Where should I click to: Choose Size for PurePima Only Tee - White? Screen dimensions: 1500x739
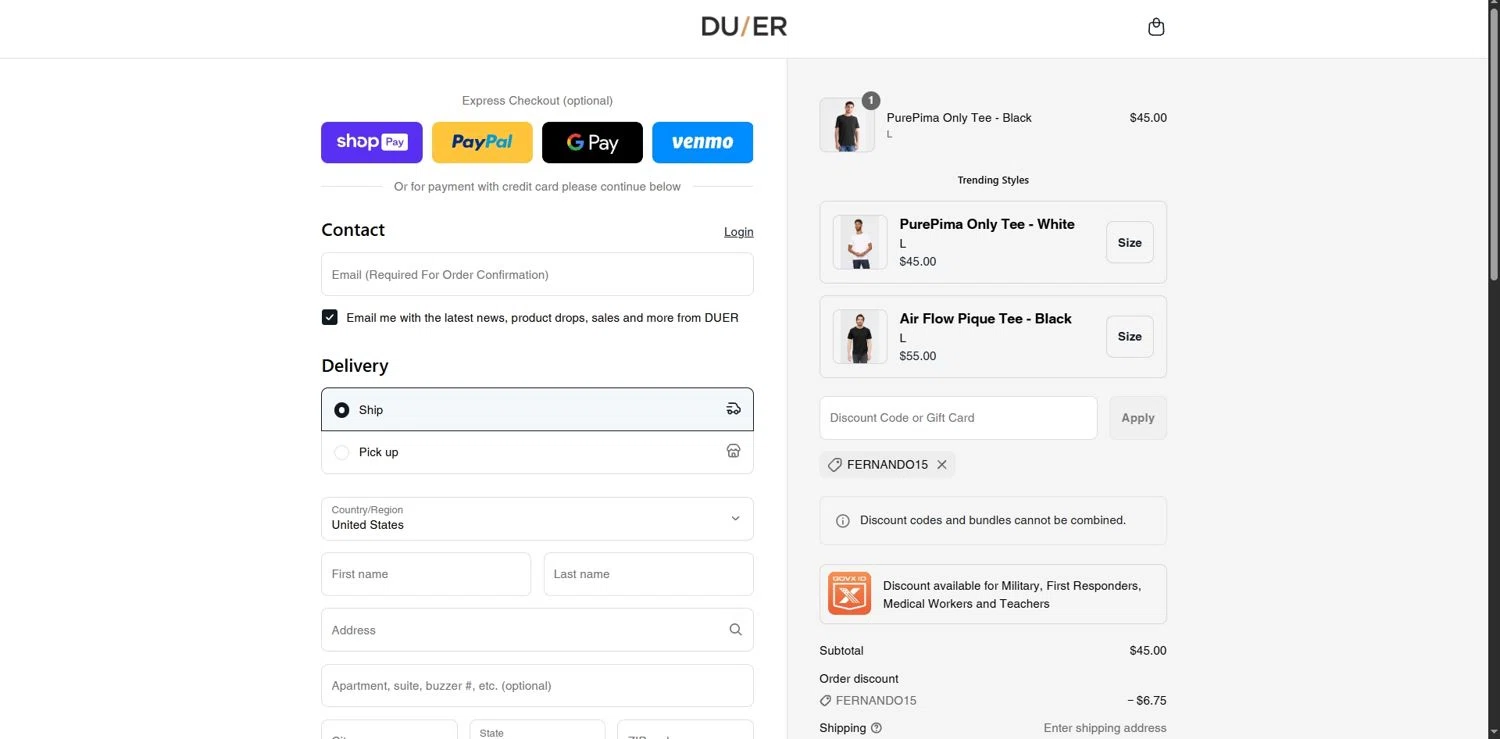point(1130,242)
